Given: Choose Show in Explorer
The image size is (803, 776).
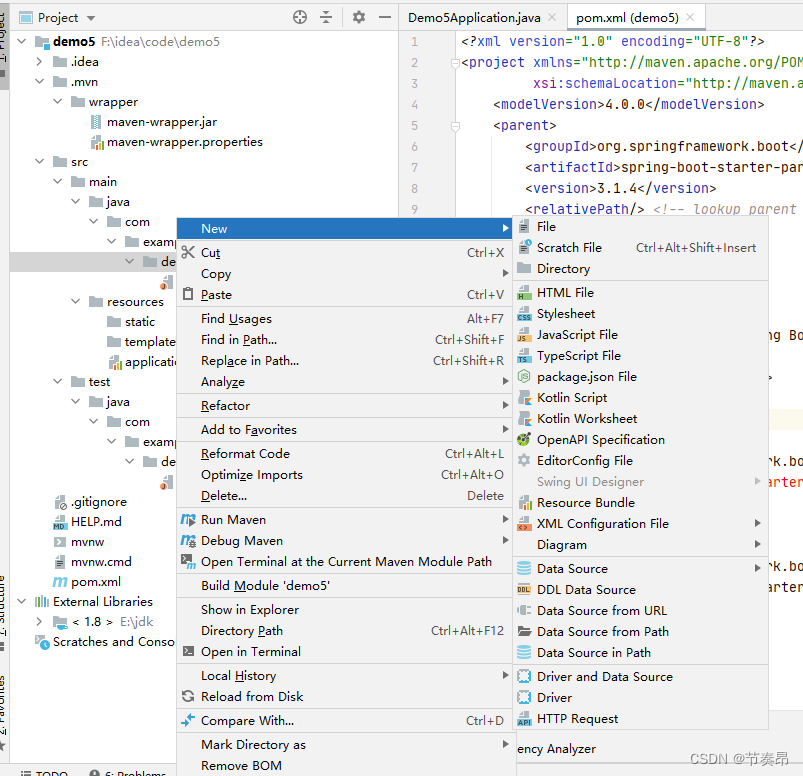Looking at the screenshot, I should click(345, 610).
